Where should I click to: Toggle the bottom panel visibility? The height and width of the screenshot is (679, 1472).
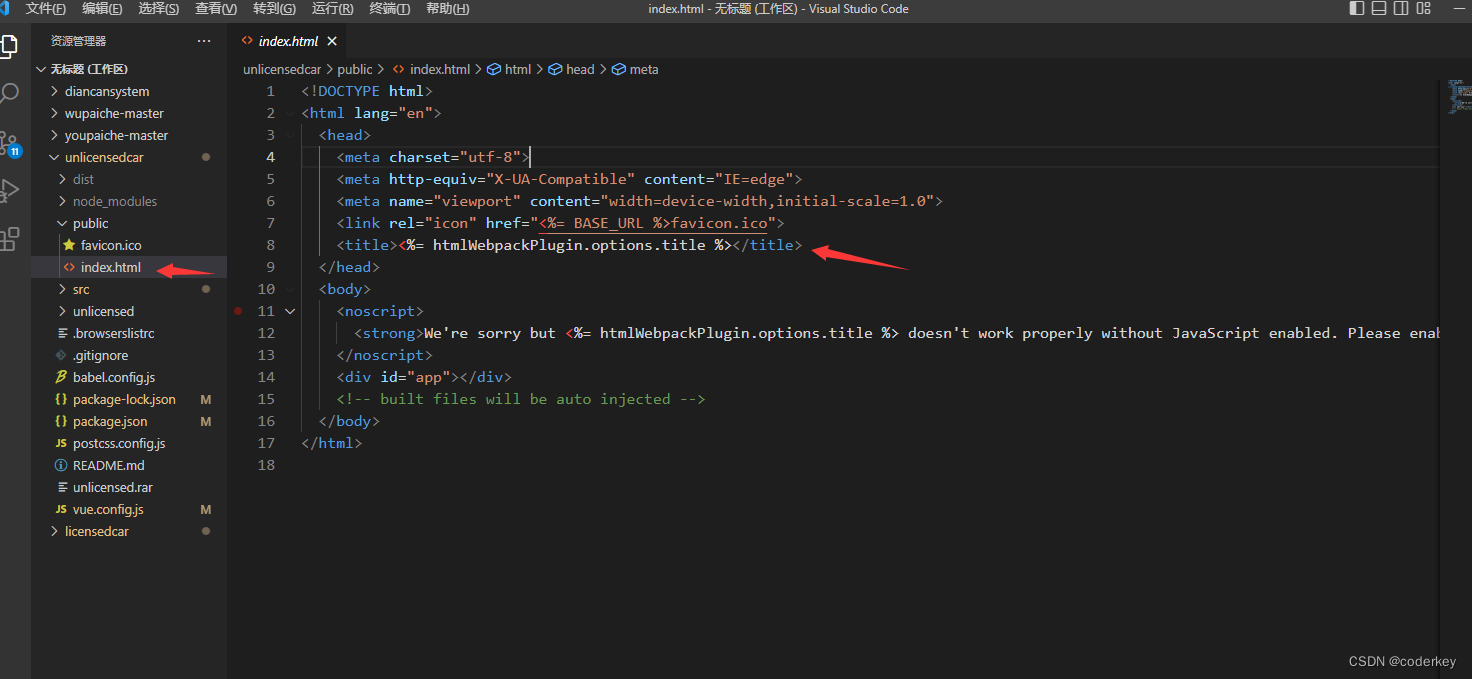tap(1379, 9)
